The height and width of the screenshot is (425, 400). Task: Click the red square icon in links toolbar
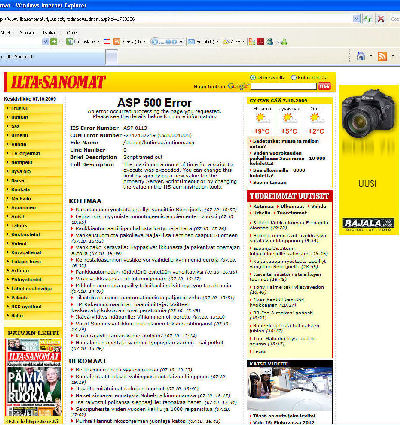click(x=260, y=42)
